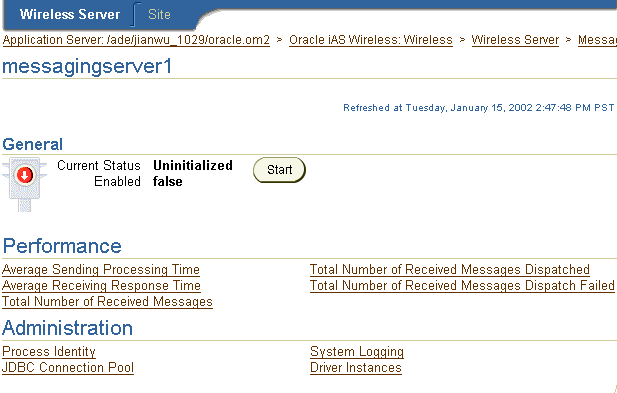This screenshot has width=617, height=393.
Task: Click the cut-off Messa… breadcrumb link
Action: [597, 40]
